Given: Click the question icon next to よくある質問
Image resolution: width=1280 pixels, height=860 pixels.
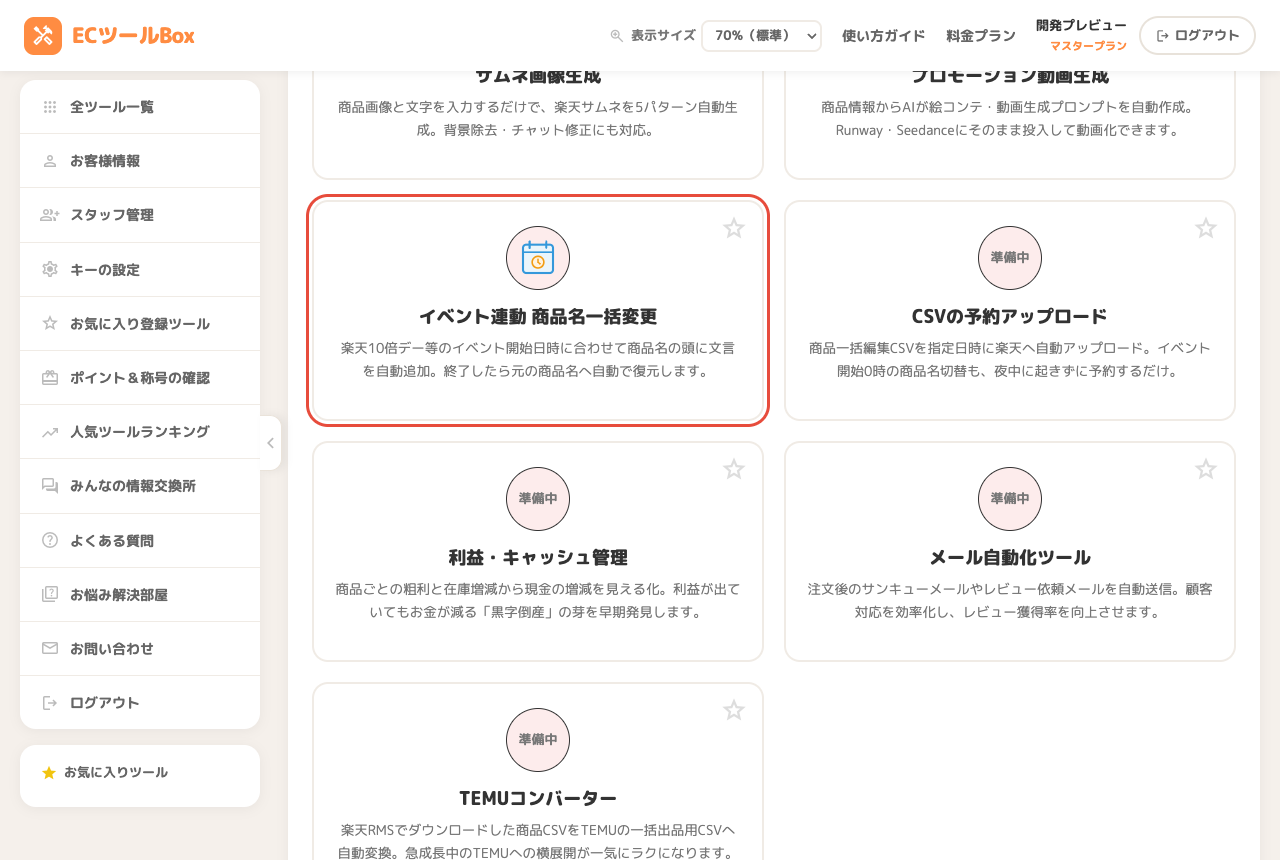Looking at the screenshot, I should point(50,540).
